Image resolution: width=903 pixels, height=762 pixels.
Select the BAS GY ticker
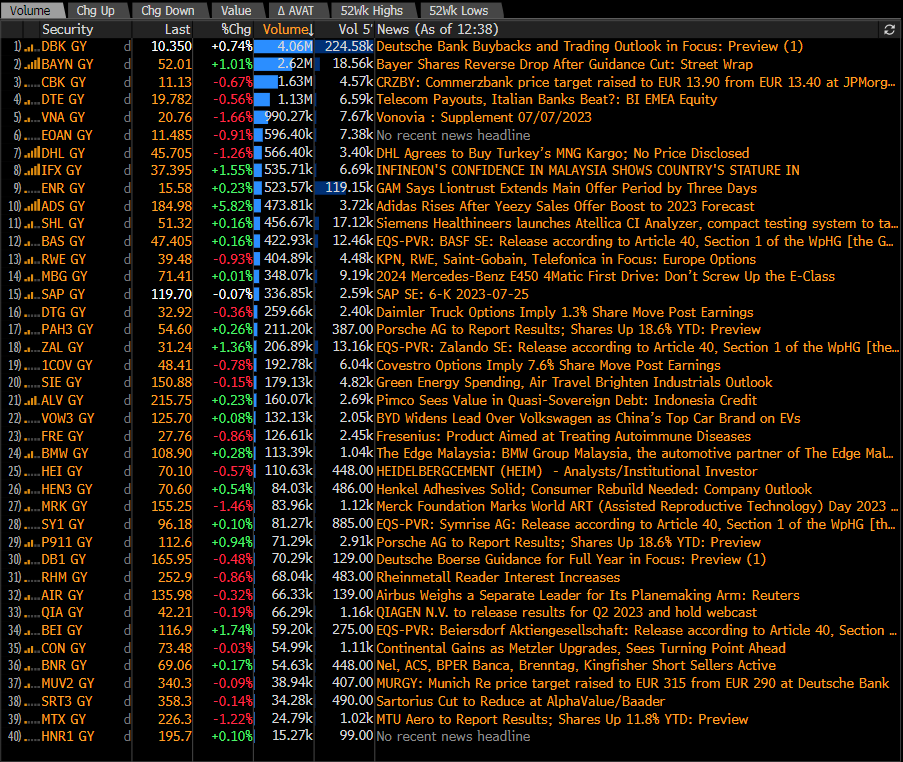pos(63,241)
